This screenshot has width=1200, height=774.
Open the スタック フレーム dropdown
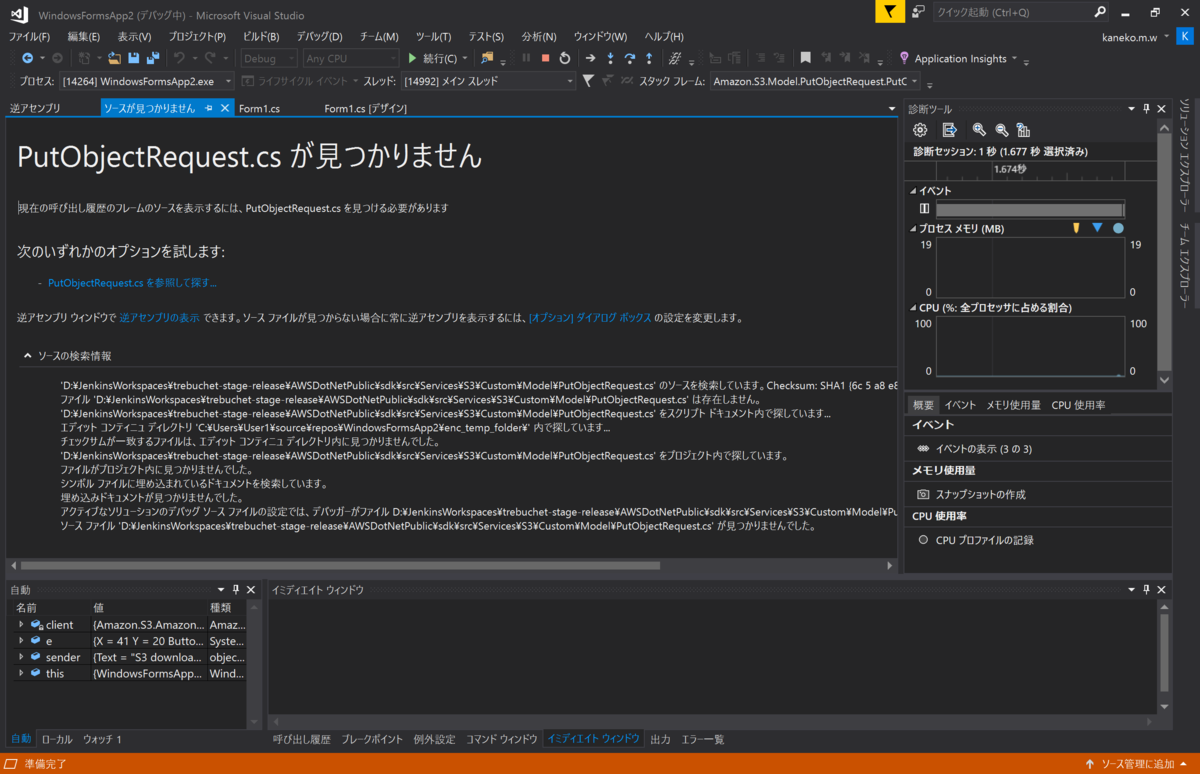815,81
